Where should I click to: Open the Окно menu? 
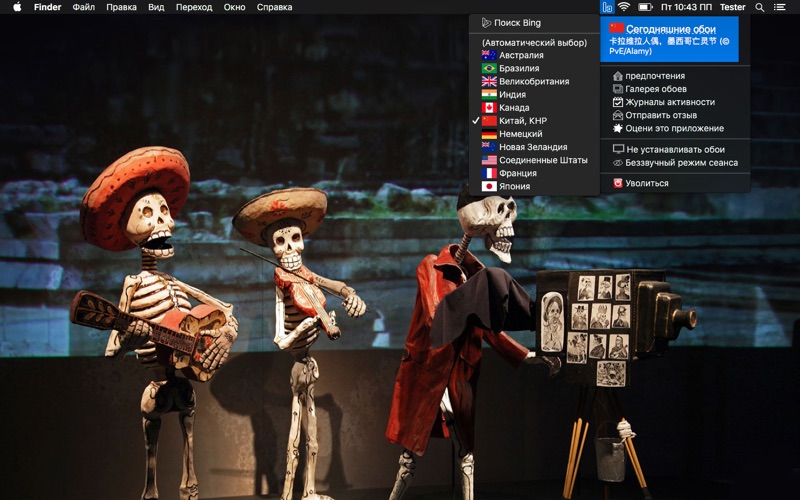tap(234, 7)
